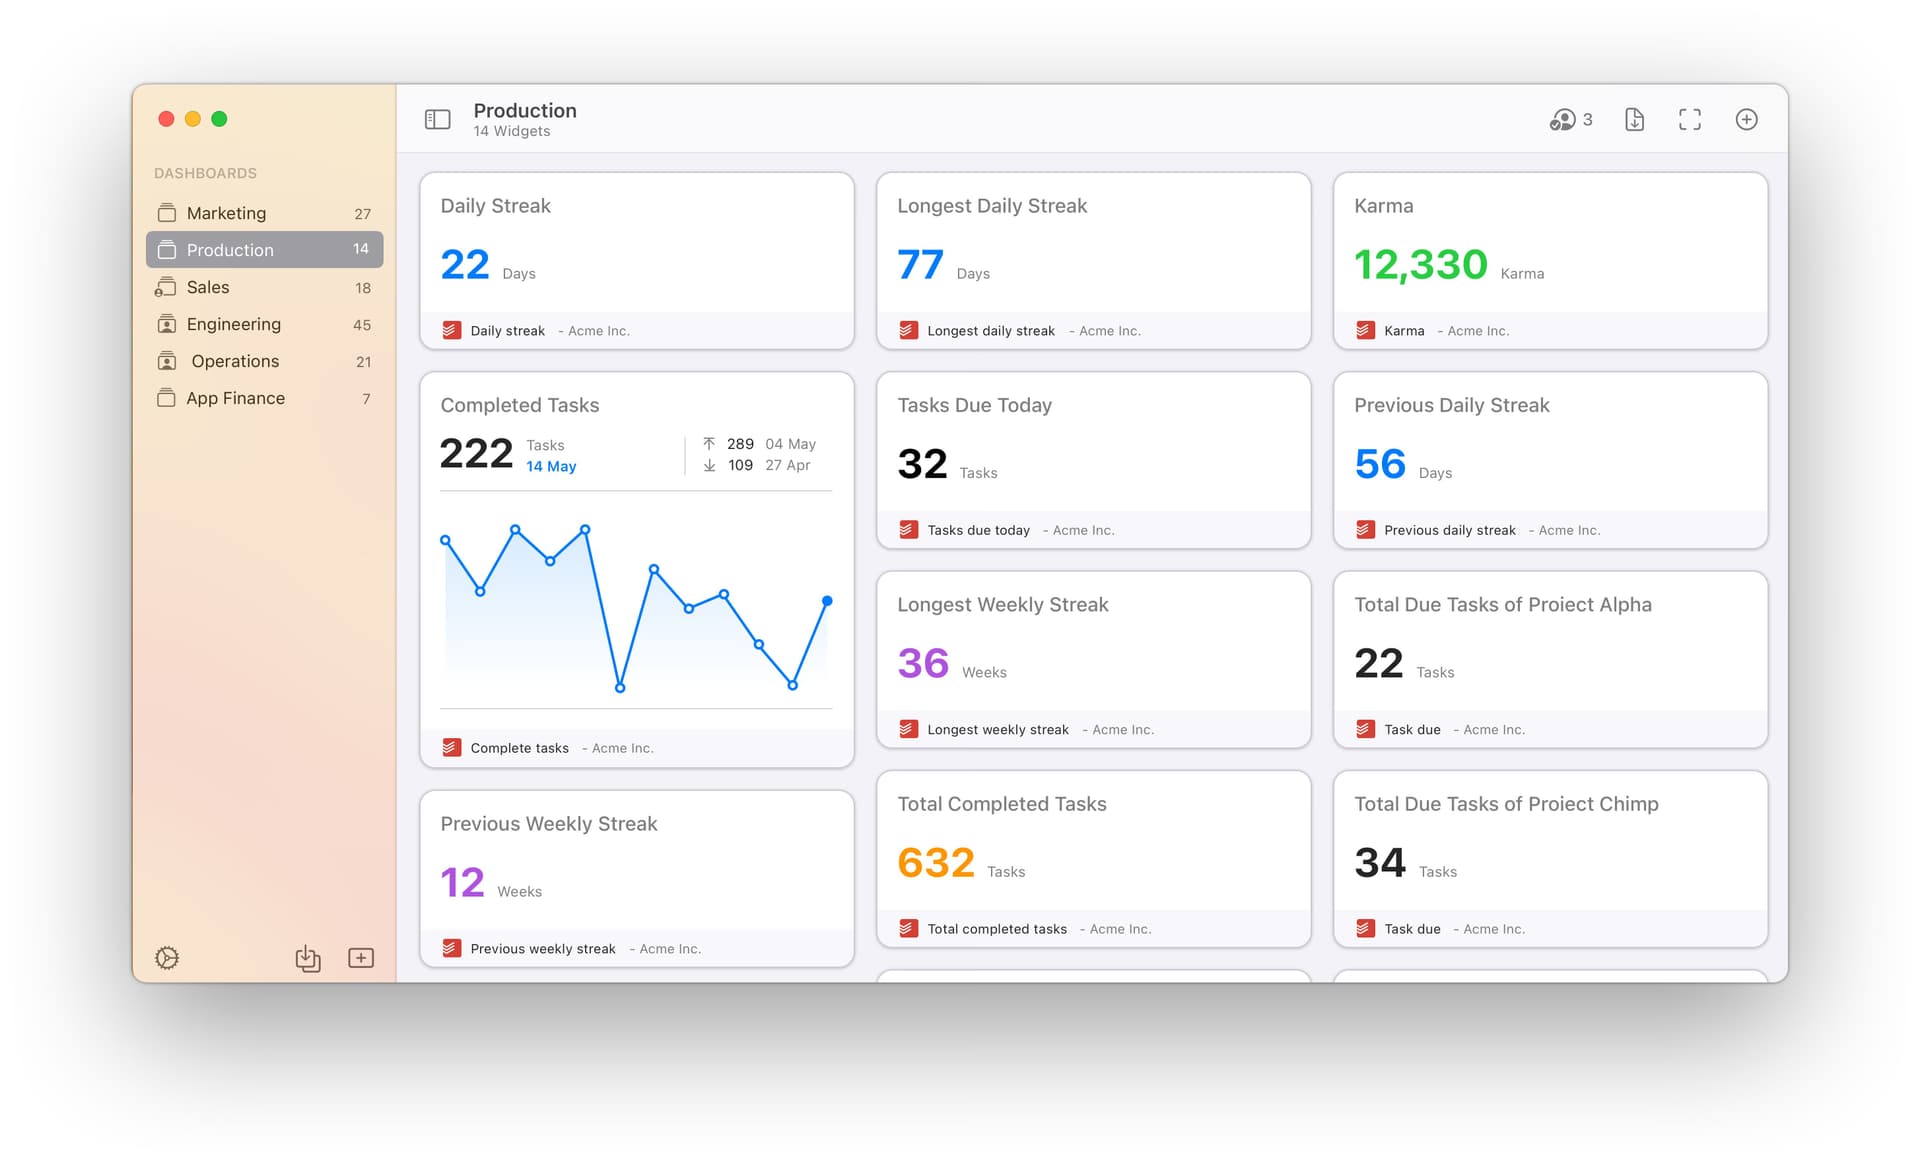1920x1162 pixels.
Task: Click Todoist icon beside Previous weekly streak
Action: 452,948
